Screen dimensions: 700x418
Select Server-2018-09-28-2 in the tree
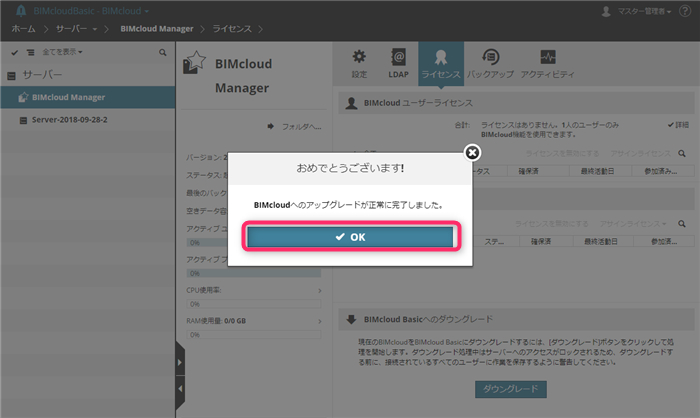pyautogui.click(x=88, y=120)
